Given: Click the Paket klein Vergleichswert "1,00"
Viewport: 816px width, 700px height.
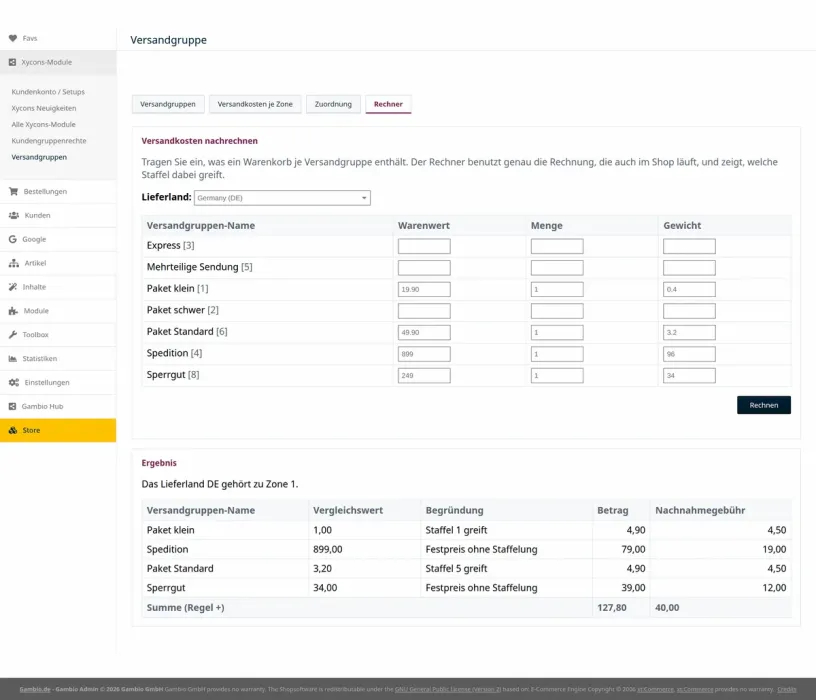Looking at the screenshot, I should pyautogui.click(x=323, y=530).
